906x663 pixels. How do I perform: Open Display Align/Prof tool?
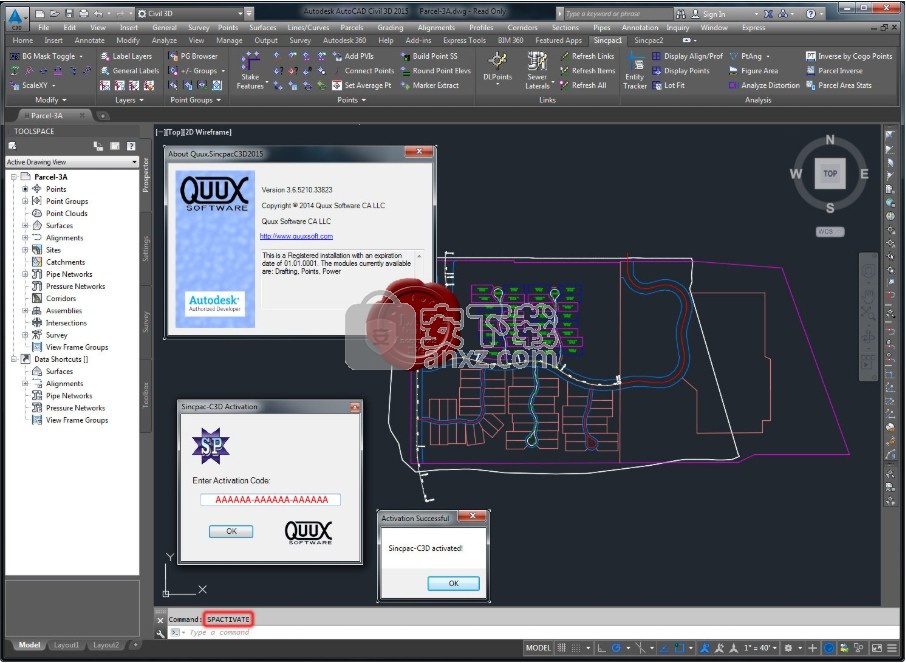[x=688, y=56]
